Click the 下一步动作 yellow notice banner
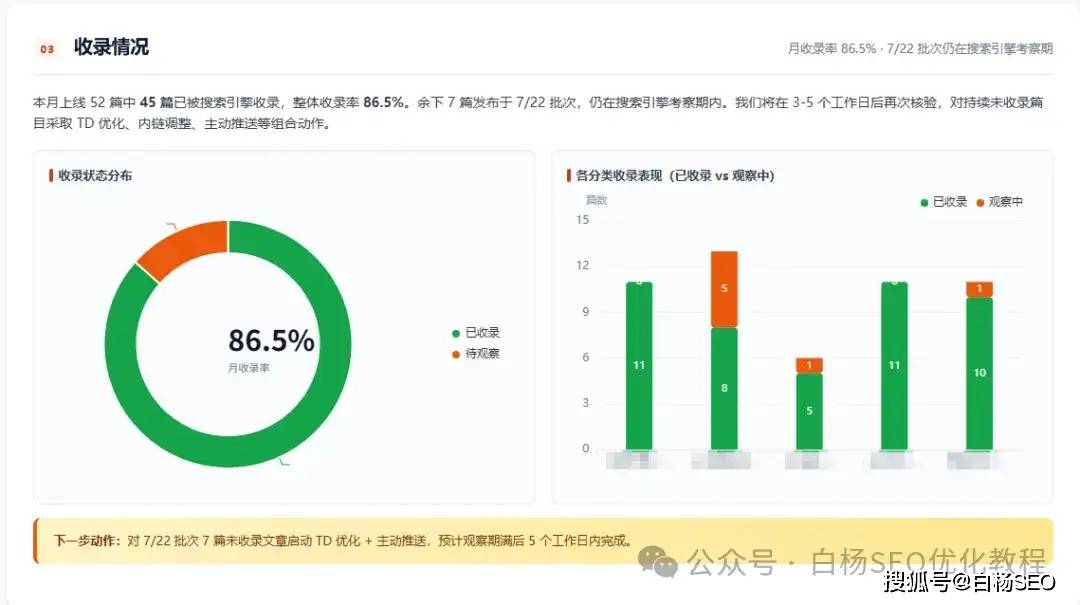The image size is (1080, 605). pos(543,541)
